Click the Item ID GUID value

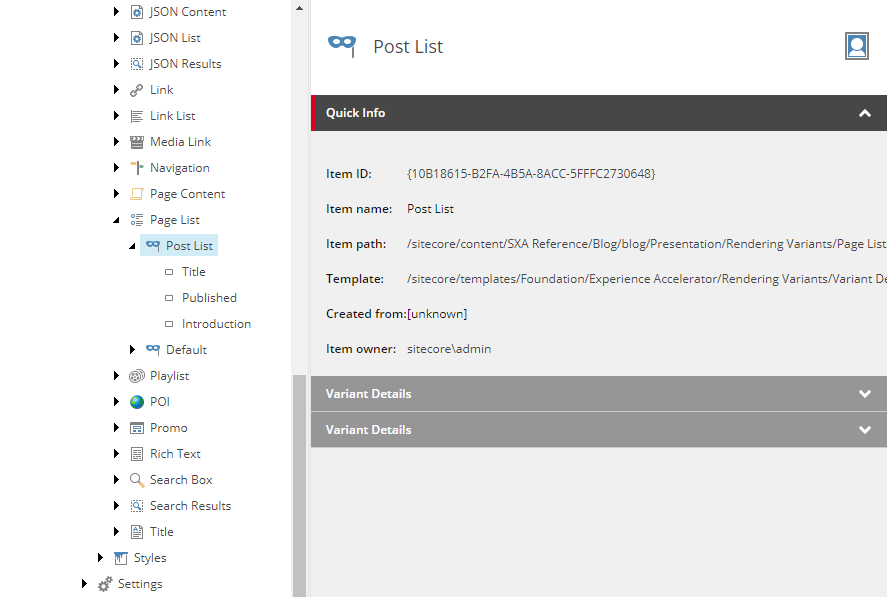(531, 174)
